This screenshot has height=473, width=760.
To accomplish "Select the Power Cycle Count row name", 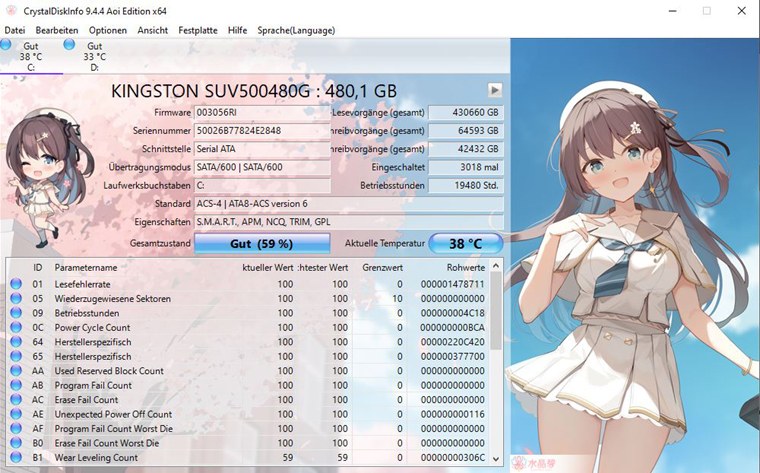I will [92, 328].
